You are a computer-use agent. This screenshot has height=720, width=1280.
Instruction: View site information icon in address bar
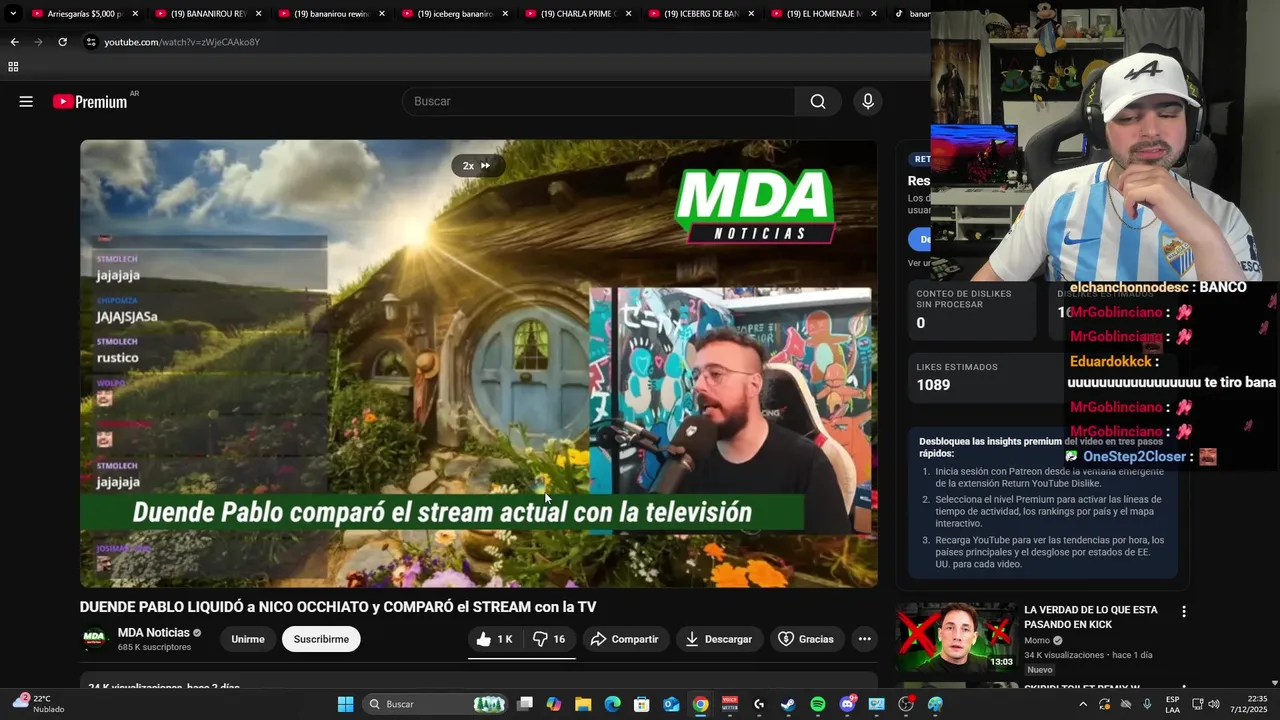[91, 42]
